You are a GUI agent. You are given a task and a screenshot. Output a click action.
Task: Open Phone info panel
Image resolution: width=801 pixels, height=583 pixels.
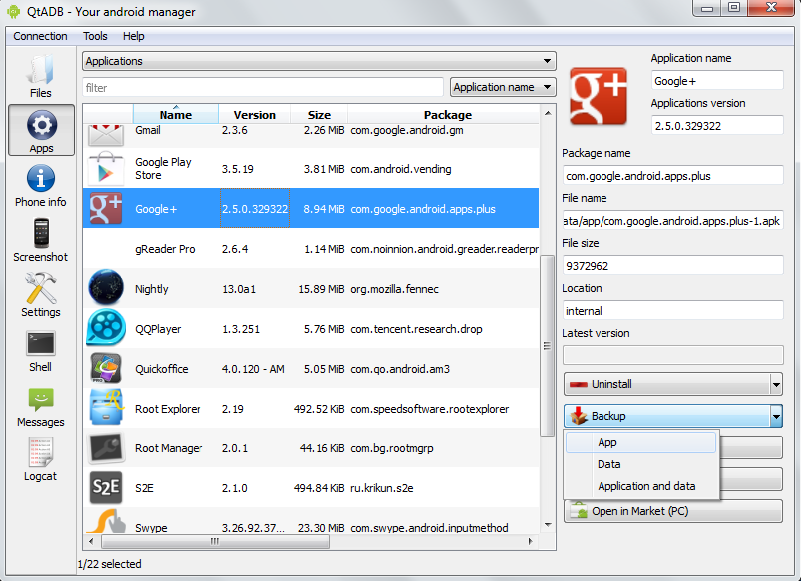tap(40, 186)
